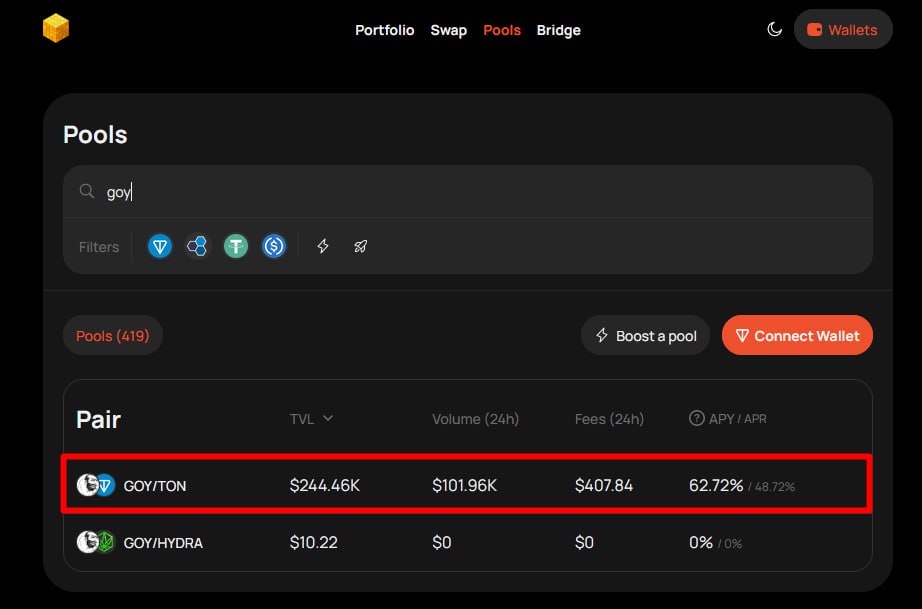Filter pools by USDC token
Viewport: 922px width, 609px height.
(274, 246)
